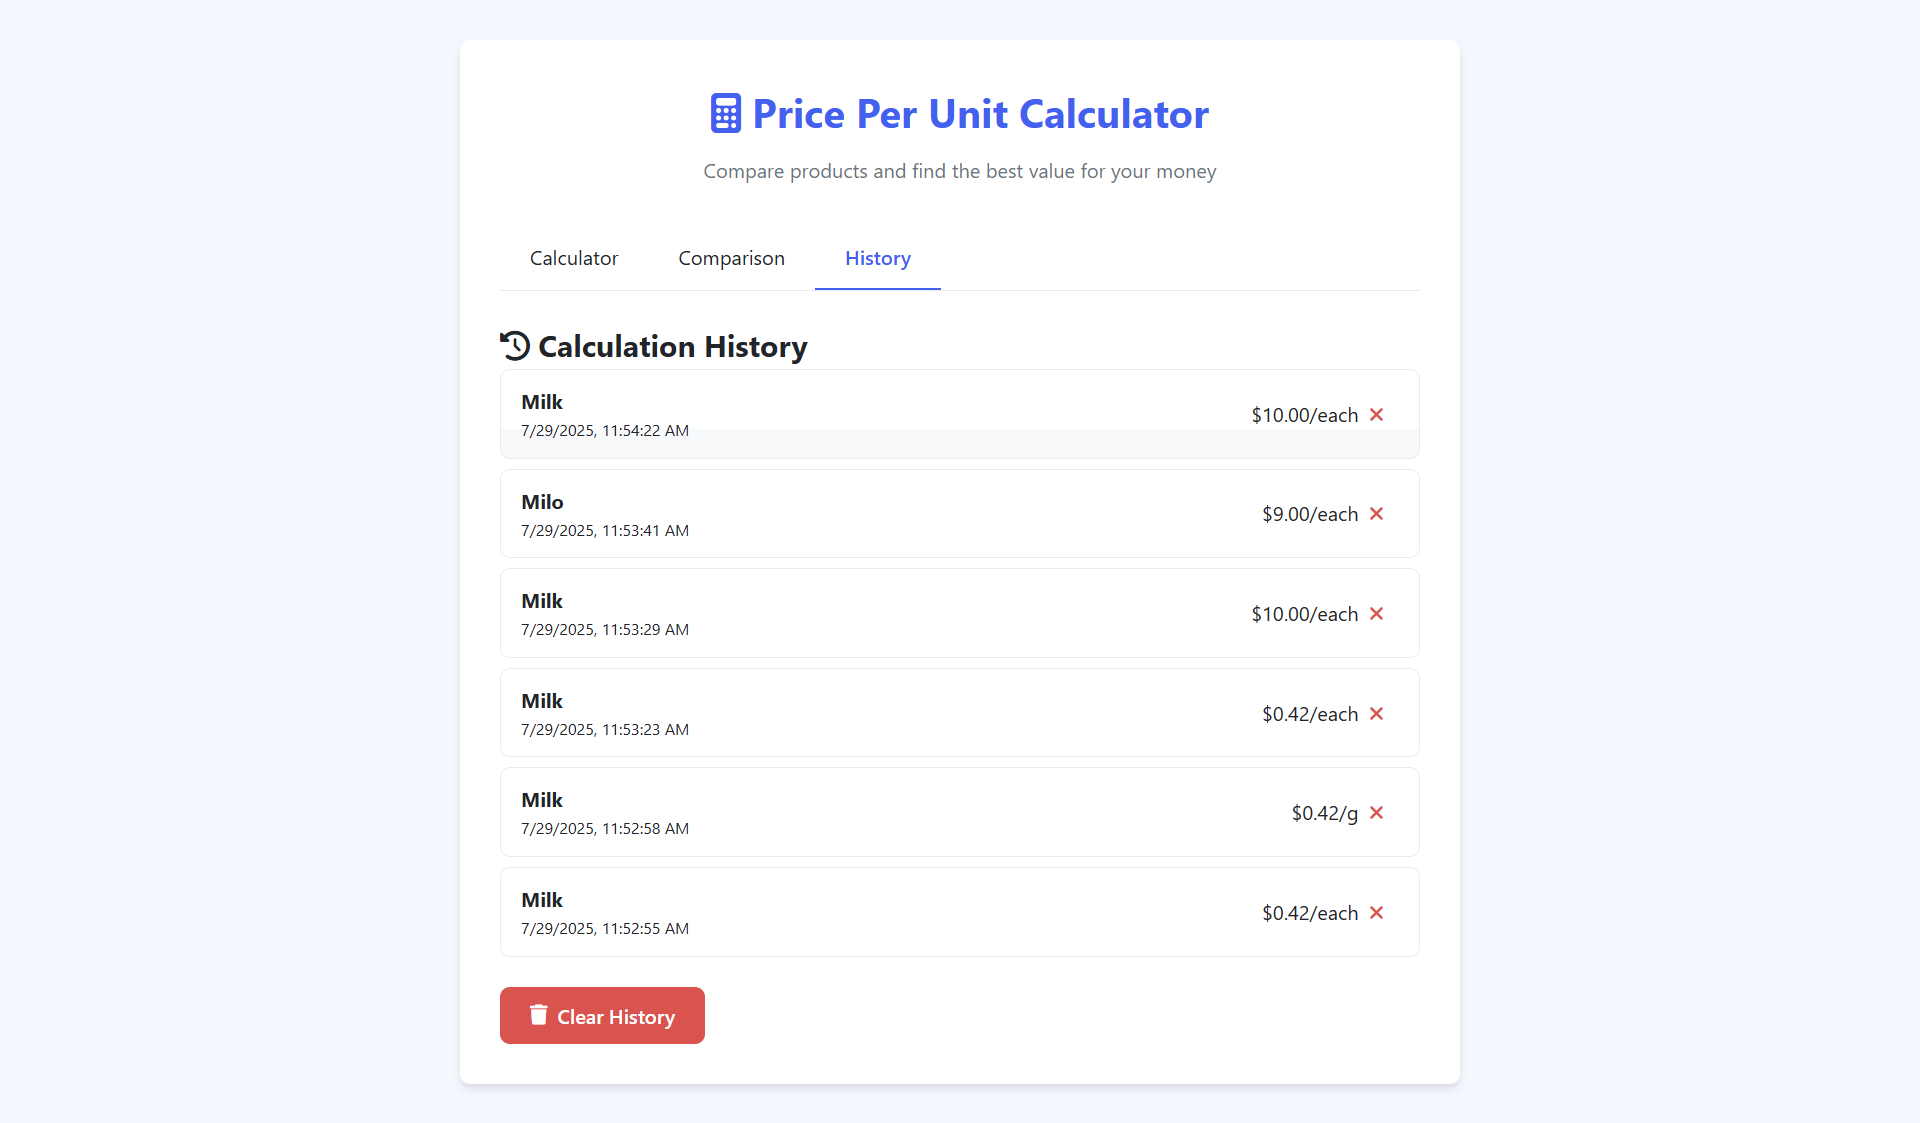Click the calculator icon in the title

pyautogui.click(x=726, y=113)
